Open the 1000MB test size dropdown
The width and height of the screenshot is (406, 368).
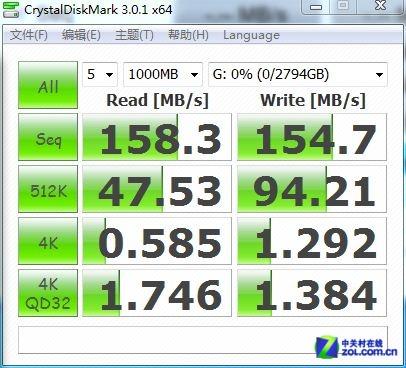pyautogui.click(x=163, y=74)
